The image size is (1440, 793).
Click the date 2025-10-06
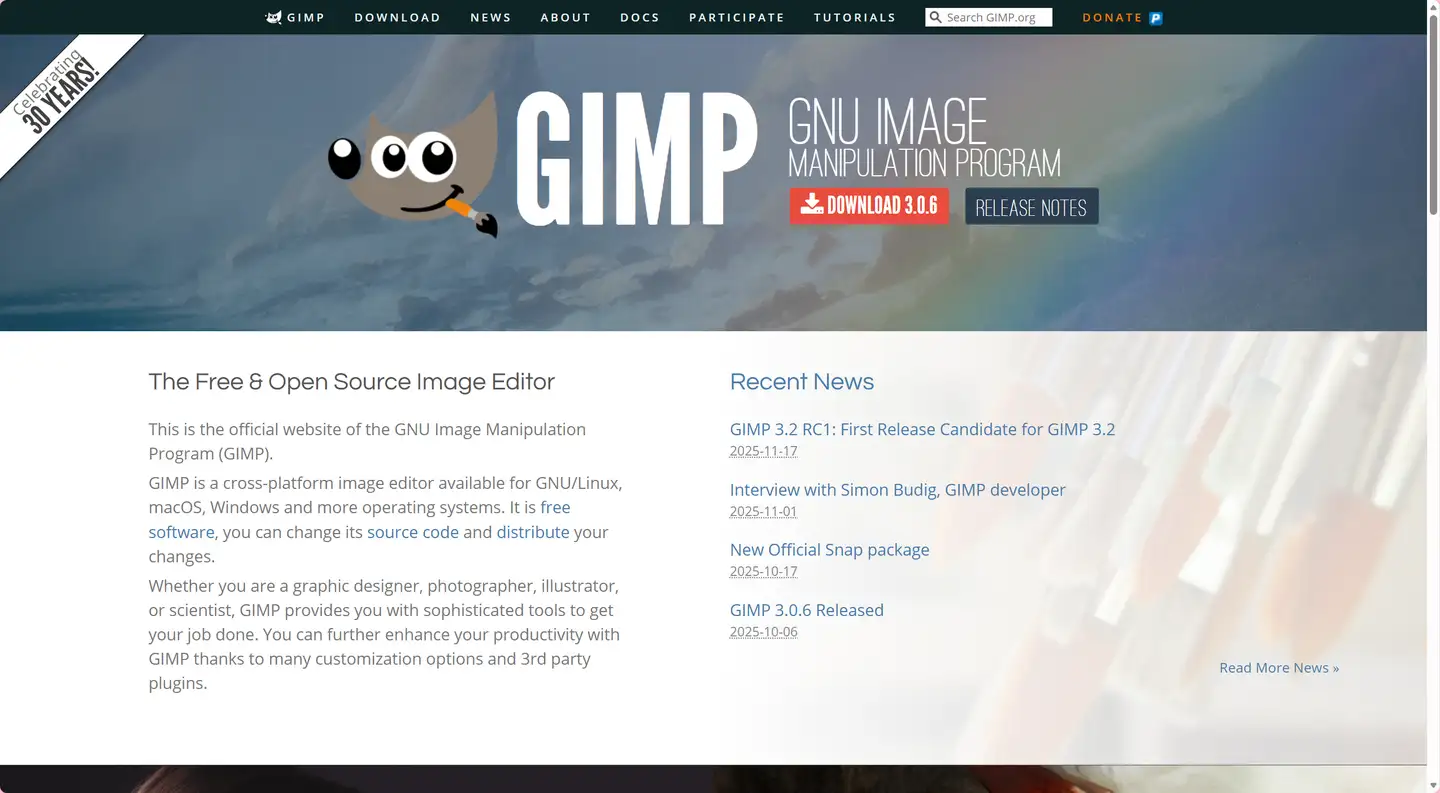[x=764, y=632]
